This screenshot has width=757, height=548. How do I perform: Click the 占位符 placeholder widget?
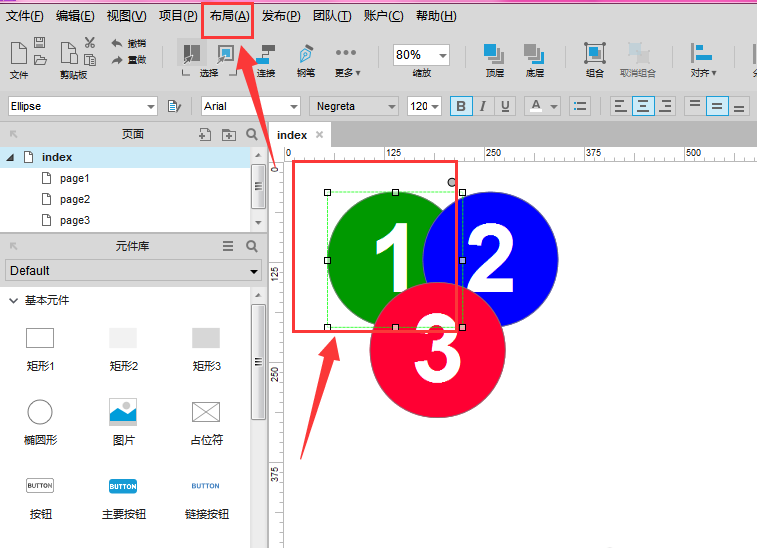pos(206,422)
